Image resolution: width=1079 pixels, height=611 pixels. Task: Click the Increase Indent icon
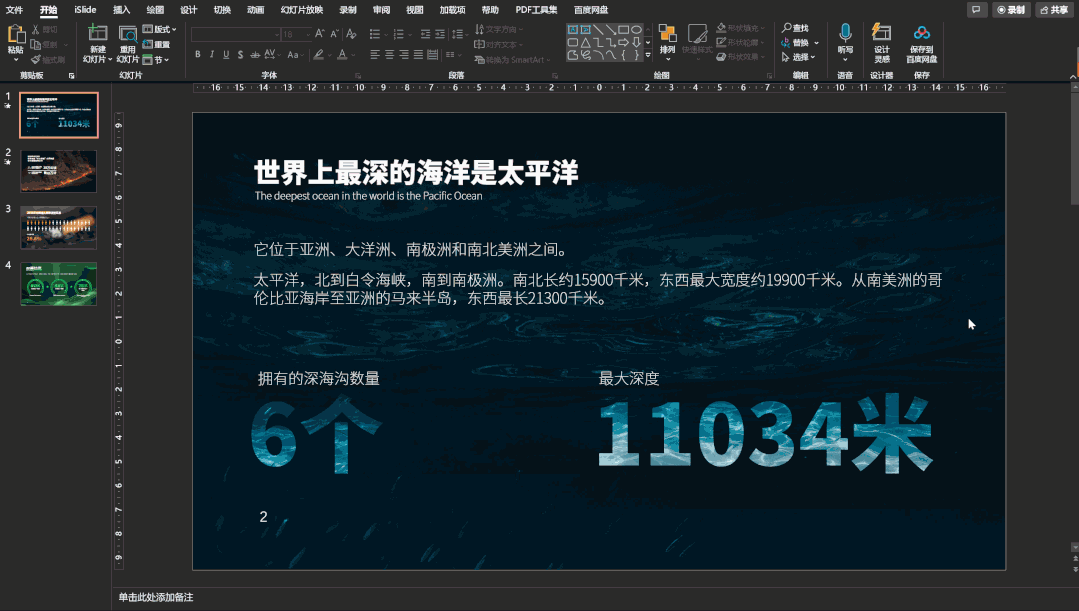pos(440,34)
